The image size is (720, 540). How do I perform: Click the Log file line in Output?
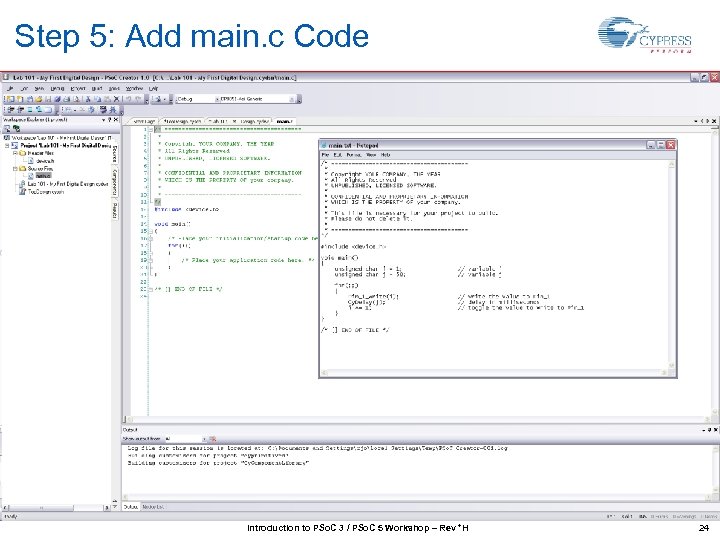(x=317, y=448)
